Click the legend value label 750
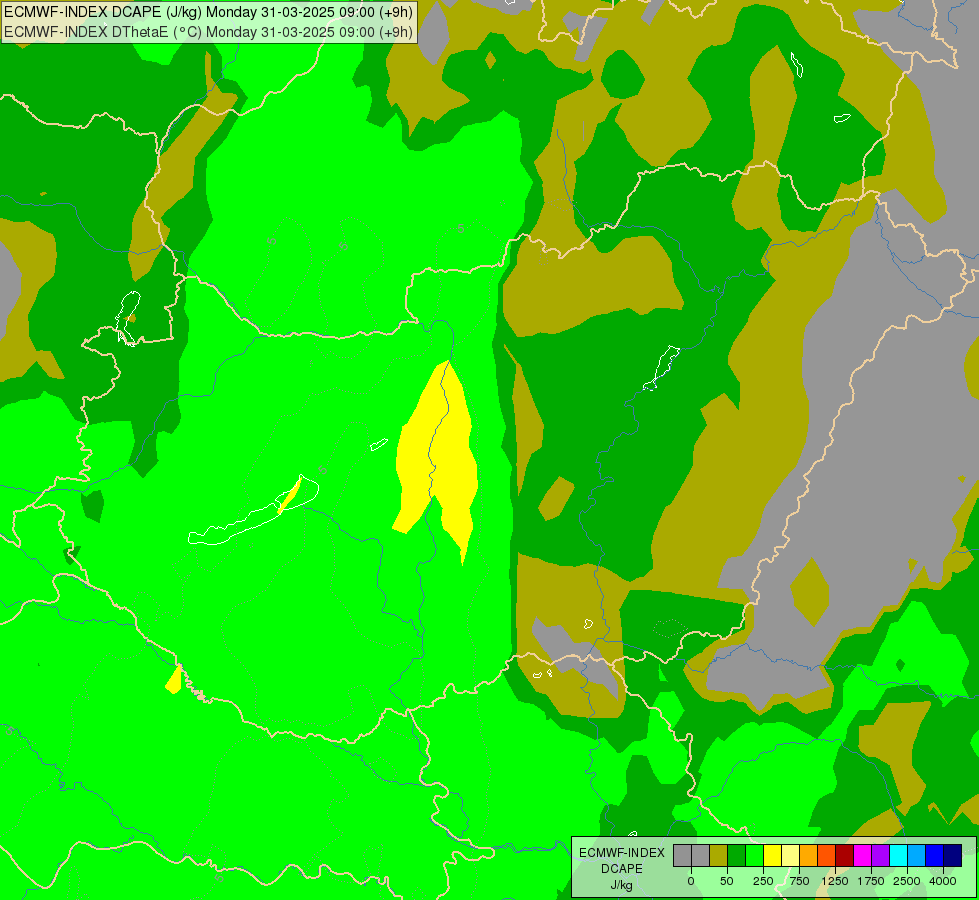The width and height of the screenshot is (979, 900). [799, 881]
